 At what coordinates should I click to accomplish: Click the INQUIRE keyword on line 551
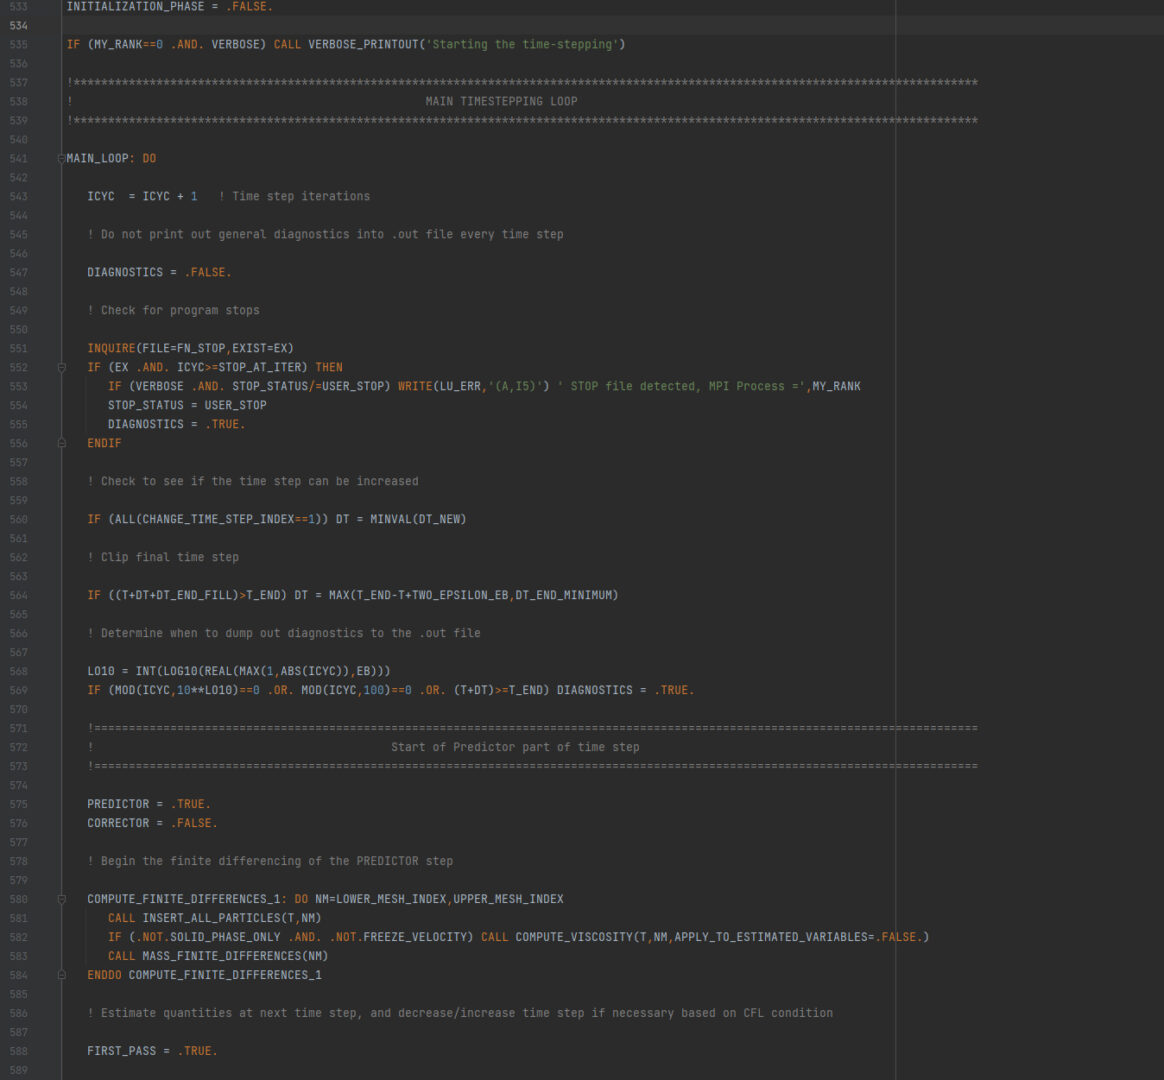pos(111,348)
